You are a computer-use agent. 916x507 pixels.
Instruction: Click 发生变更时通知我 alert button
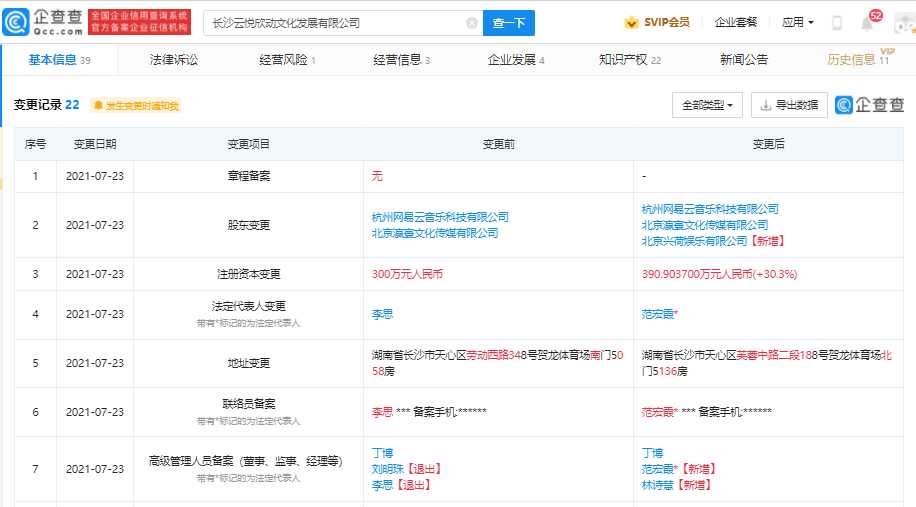(x=136, y=106)
